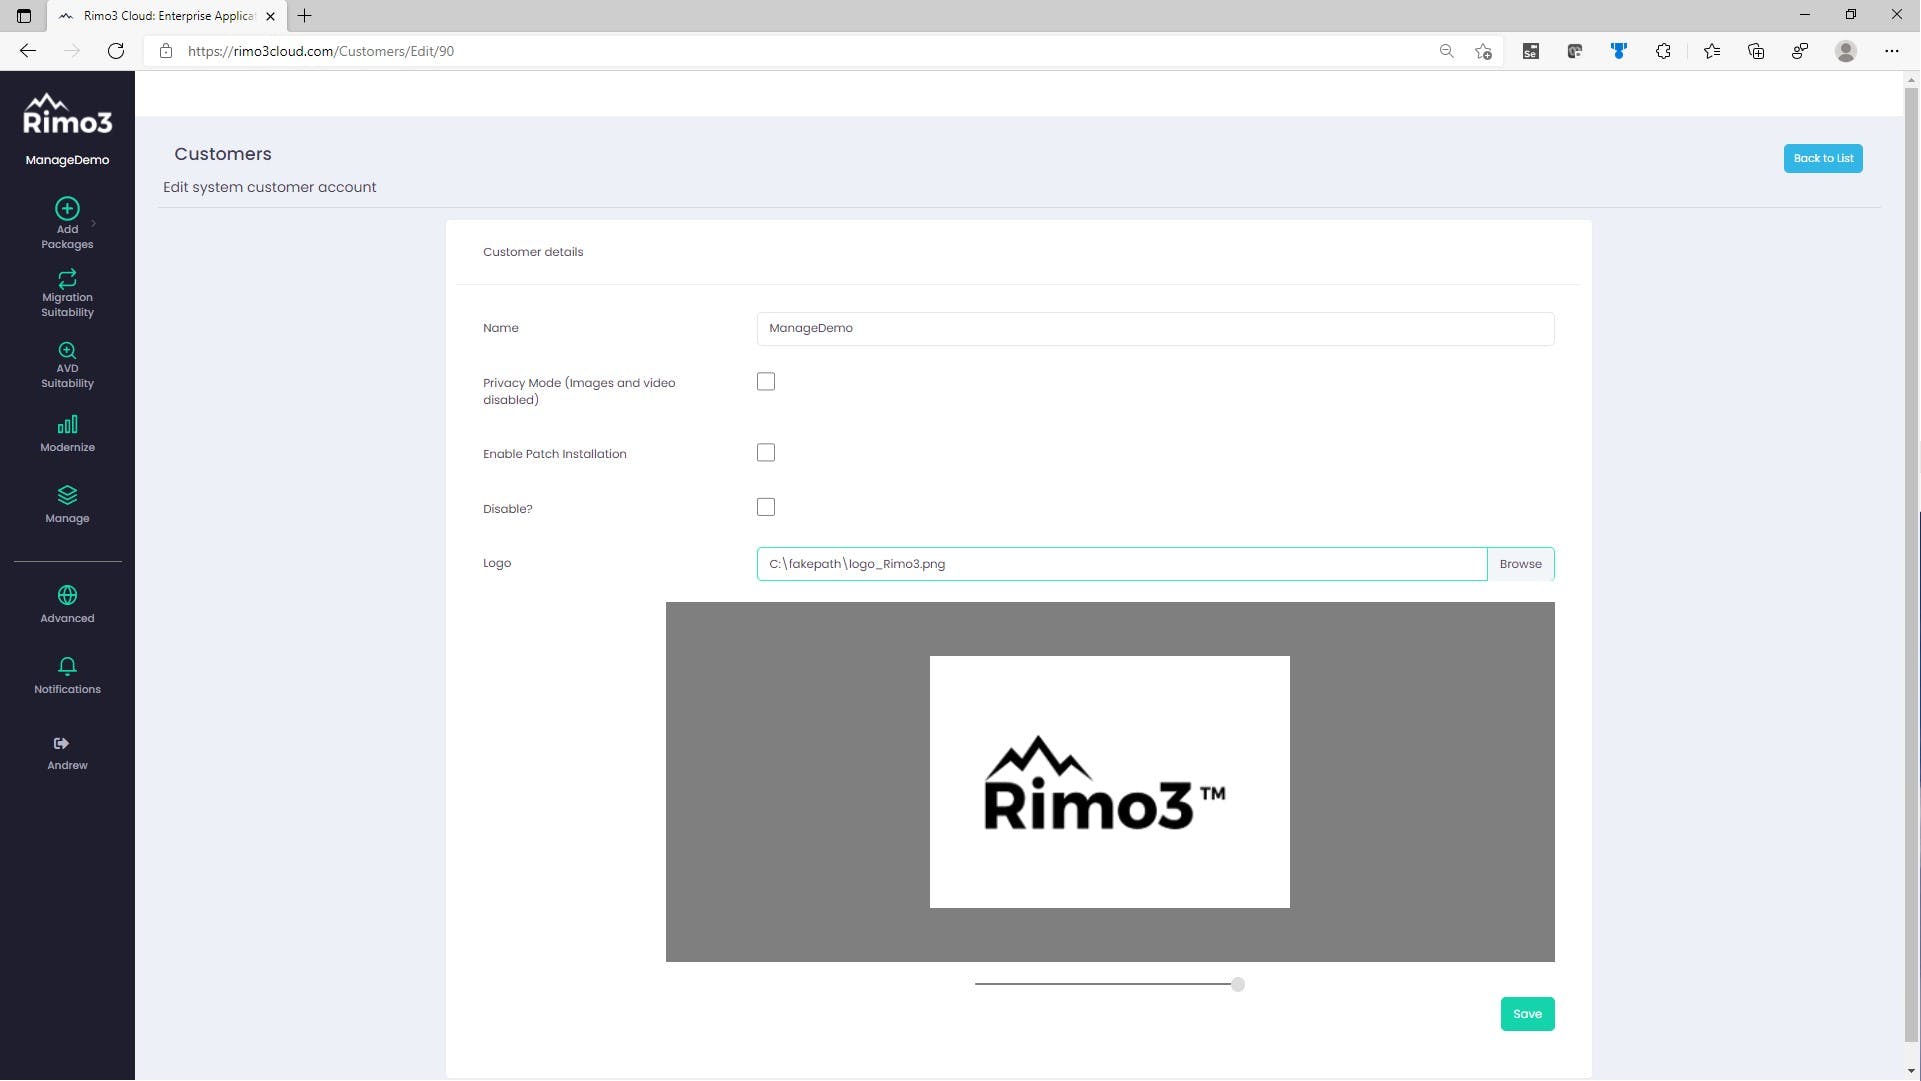Viewport: 1921px width, 1081px height.
Task: Click the Back to List button
Action: (1822, 158)
